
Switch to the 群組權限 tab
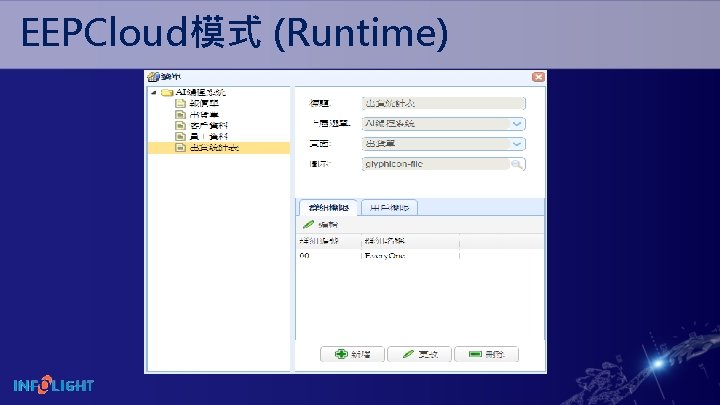pyautogui.click(x=329, y=208)
